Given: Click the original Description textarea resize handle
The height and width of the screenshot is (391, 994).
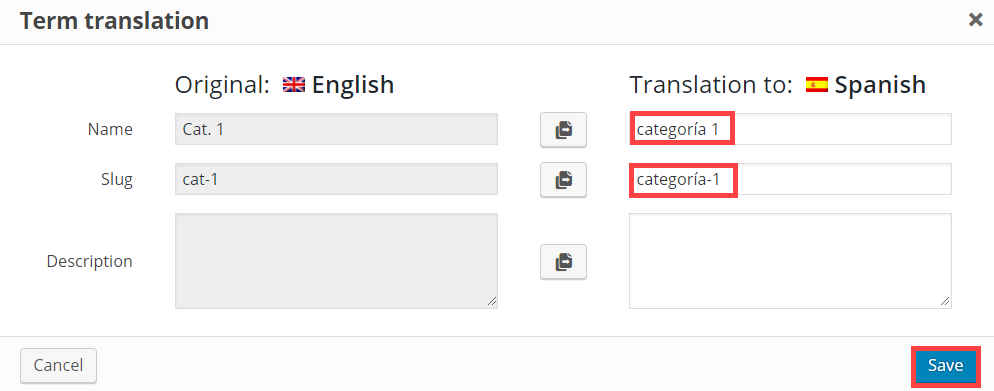Looking at the screenshot, I should click(x=491, y=302).
